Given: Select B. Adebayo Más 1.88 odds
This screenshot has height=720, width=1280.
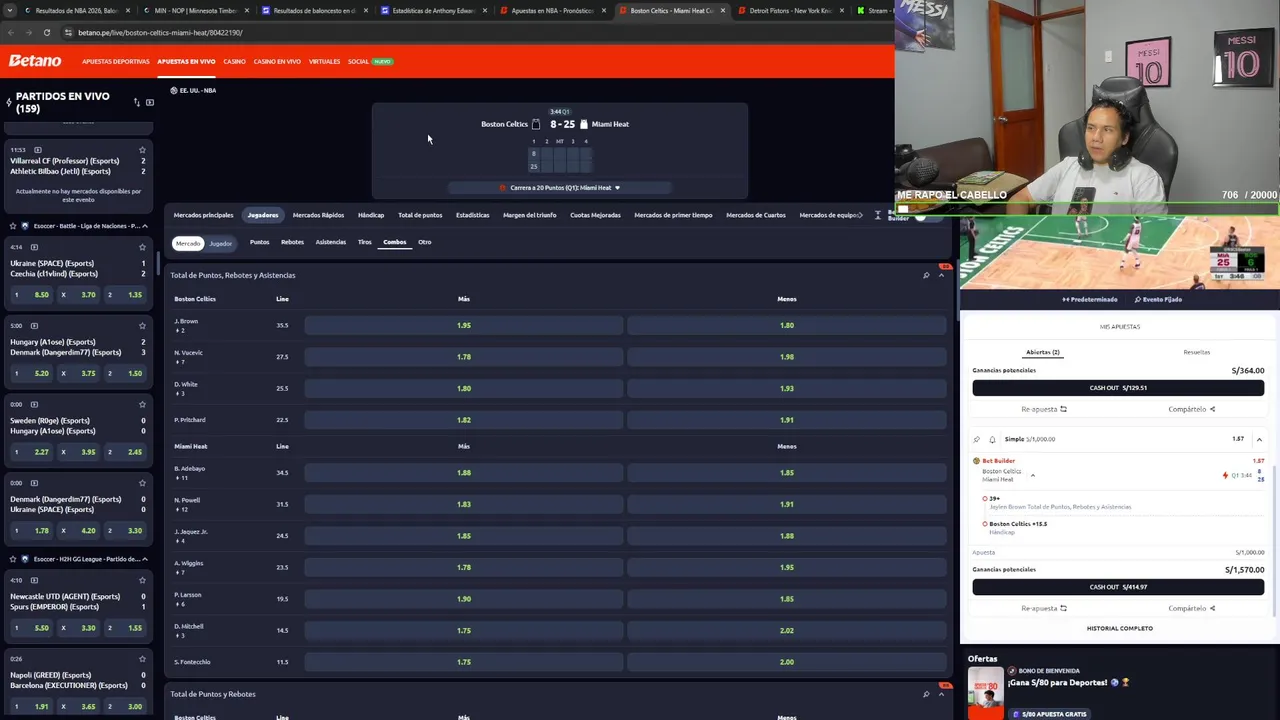Looking at the screenshot, I should [464, 473].
